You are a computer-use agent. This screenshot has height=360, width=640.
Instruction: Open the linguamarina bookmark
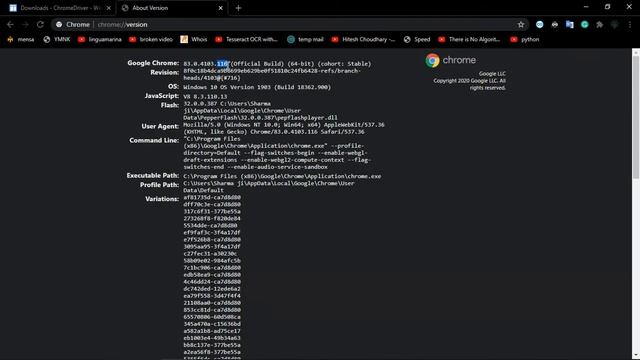click(100, 40)
